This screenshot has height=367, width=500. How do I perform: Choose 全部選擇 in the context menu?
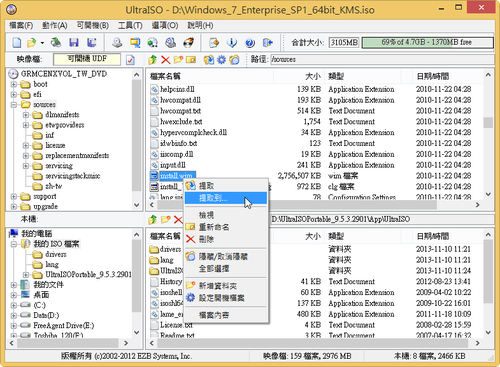(226, 268)
